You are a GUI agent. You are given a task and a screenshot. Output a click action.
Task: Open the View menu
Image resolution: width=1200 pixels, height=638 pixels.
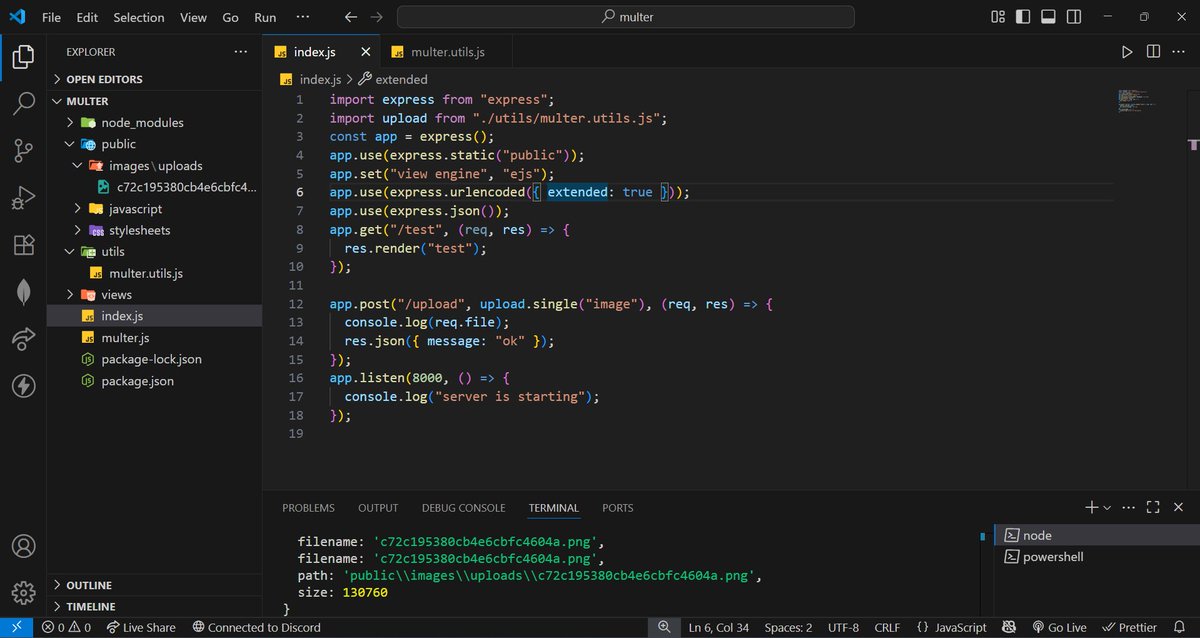pos(193,17)
